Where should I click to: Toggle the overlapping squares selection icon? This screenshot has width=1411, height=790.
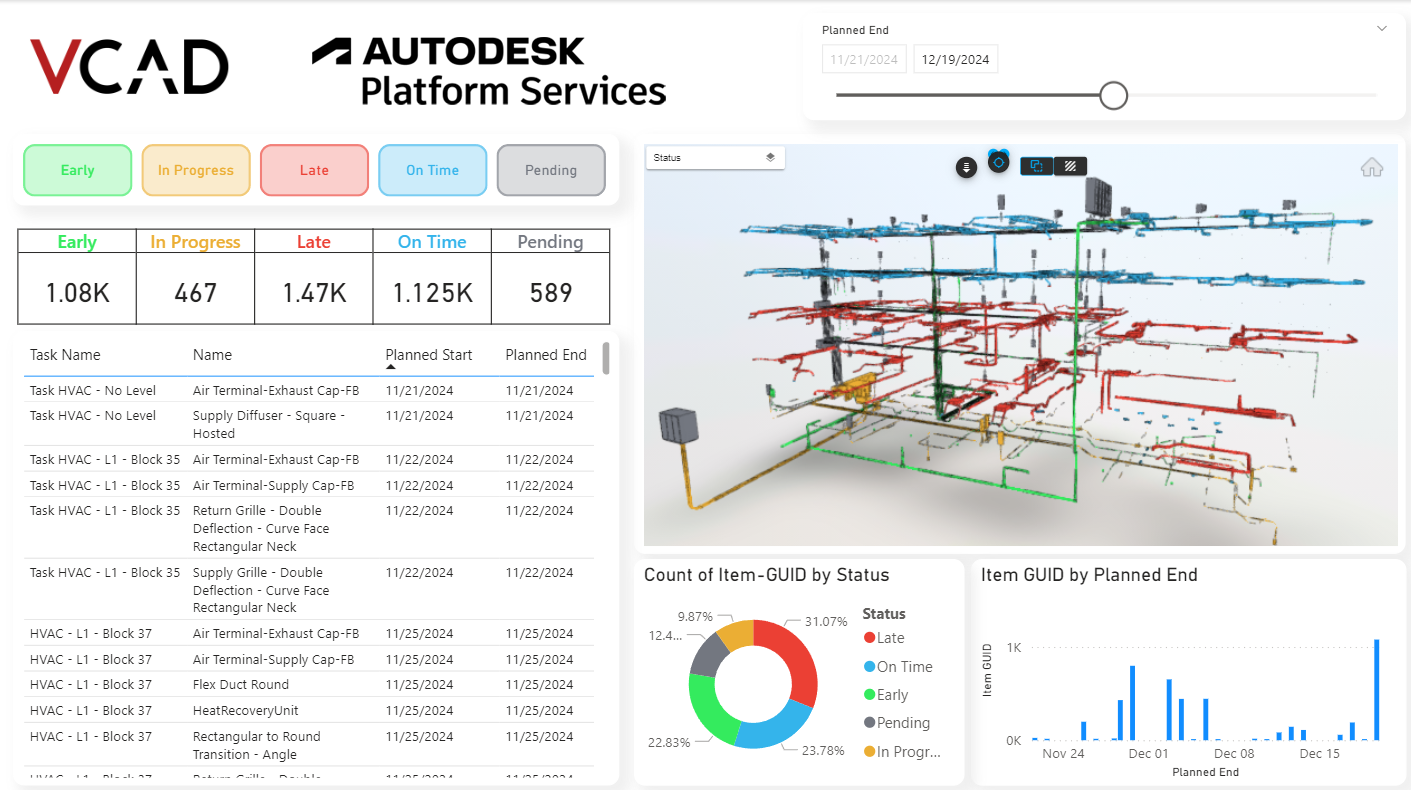(x=1036, y=167)
